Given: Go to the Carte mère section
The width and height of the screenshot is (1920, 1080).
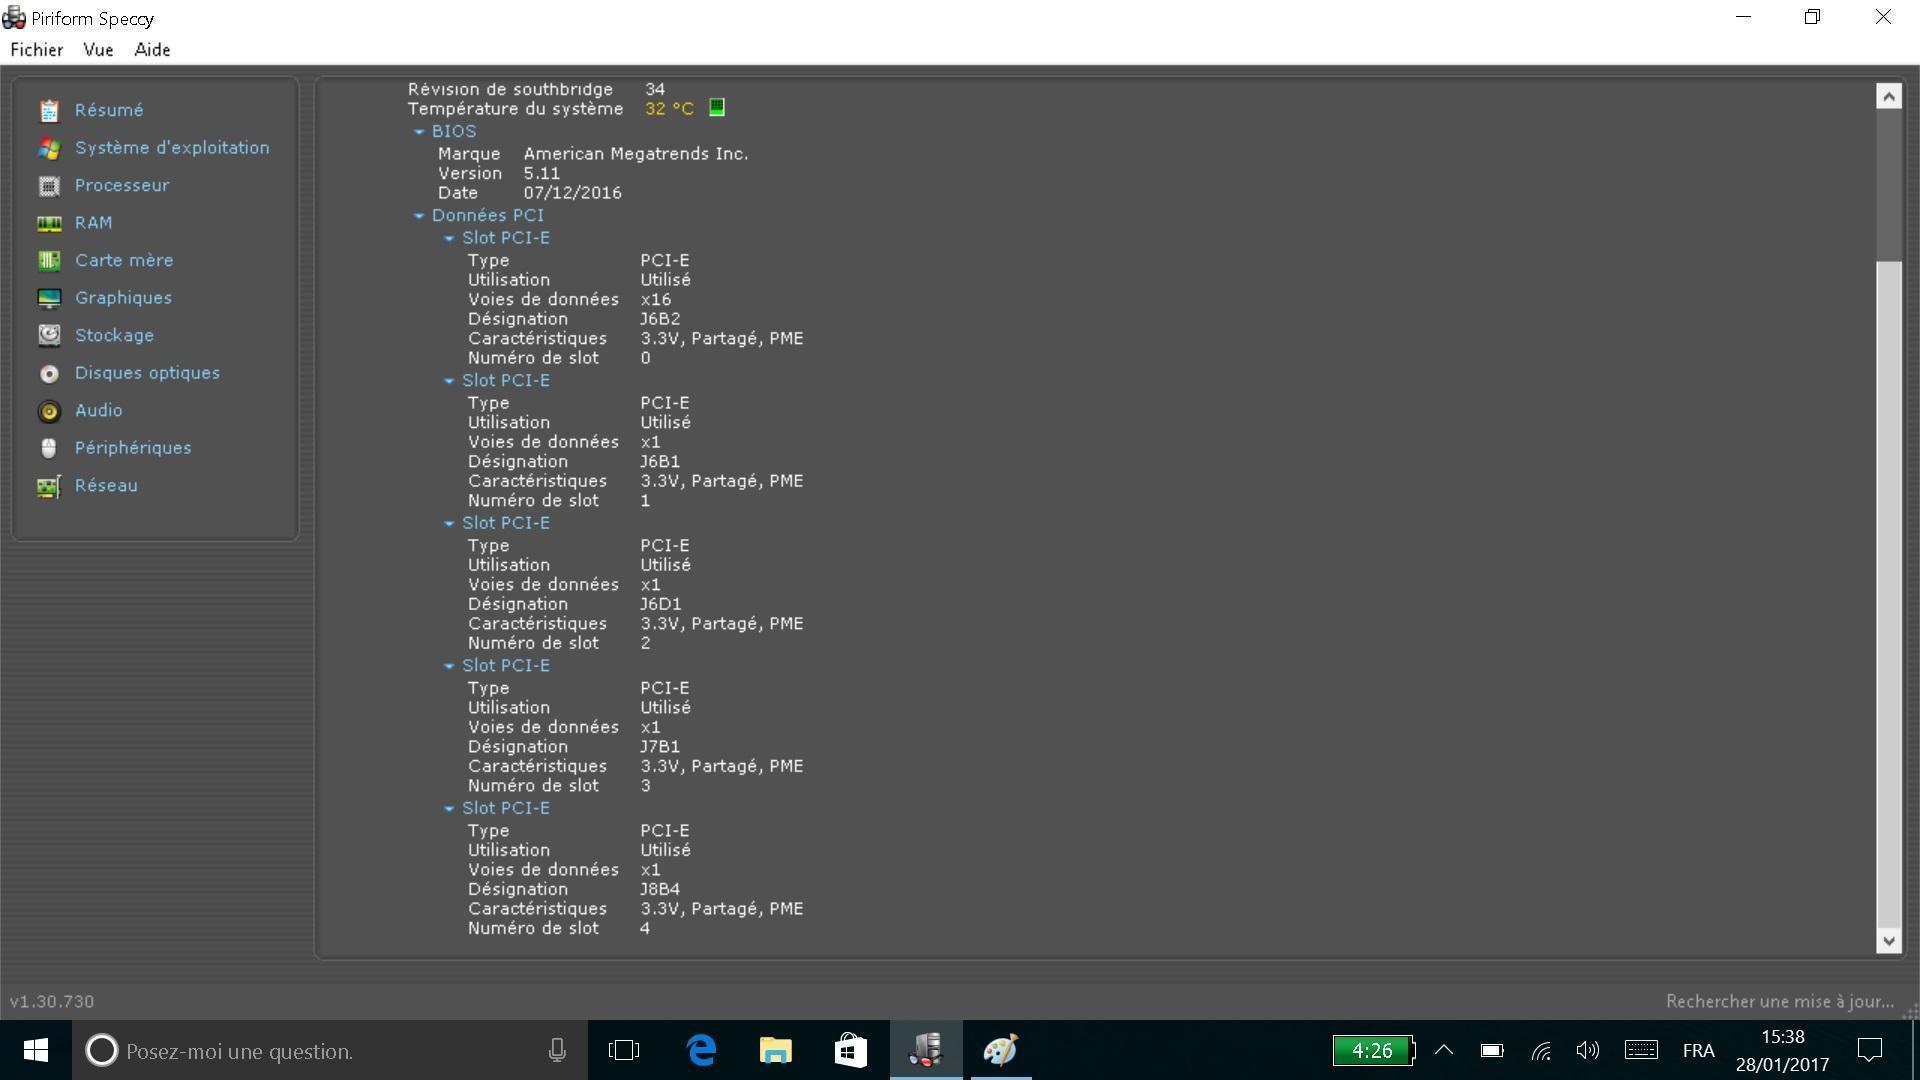Looking at the screenshot, I should tap(124, 261).
